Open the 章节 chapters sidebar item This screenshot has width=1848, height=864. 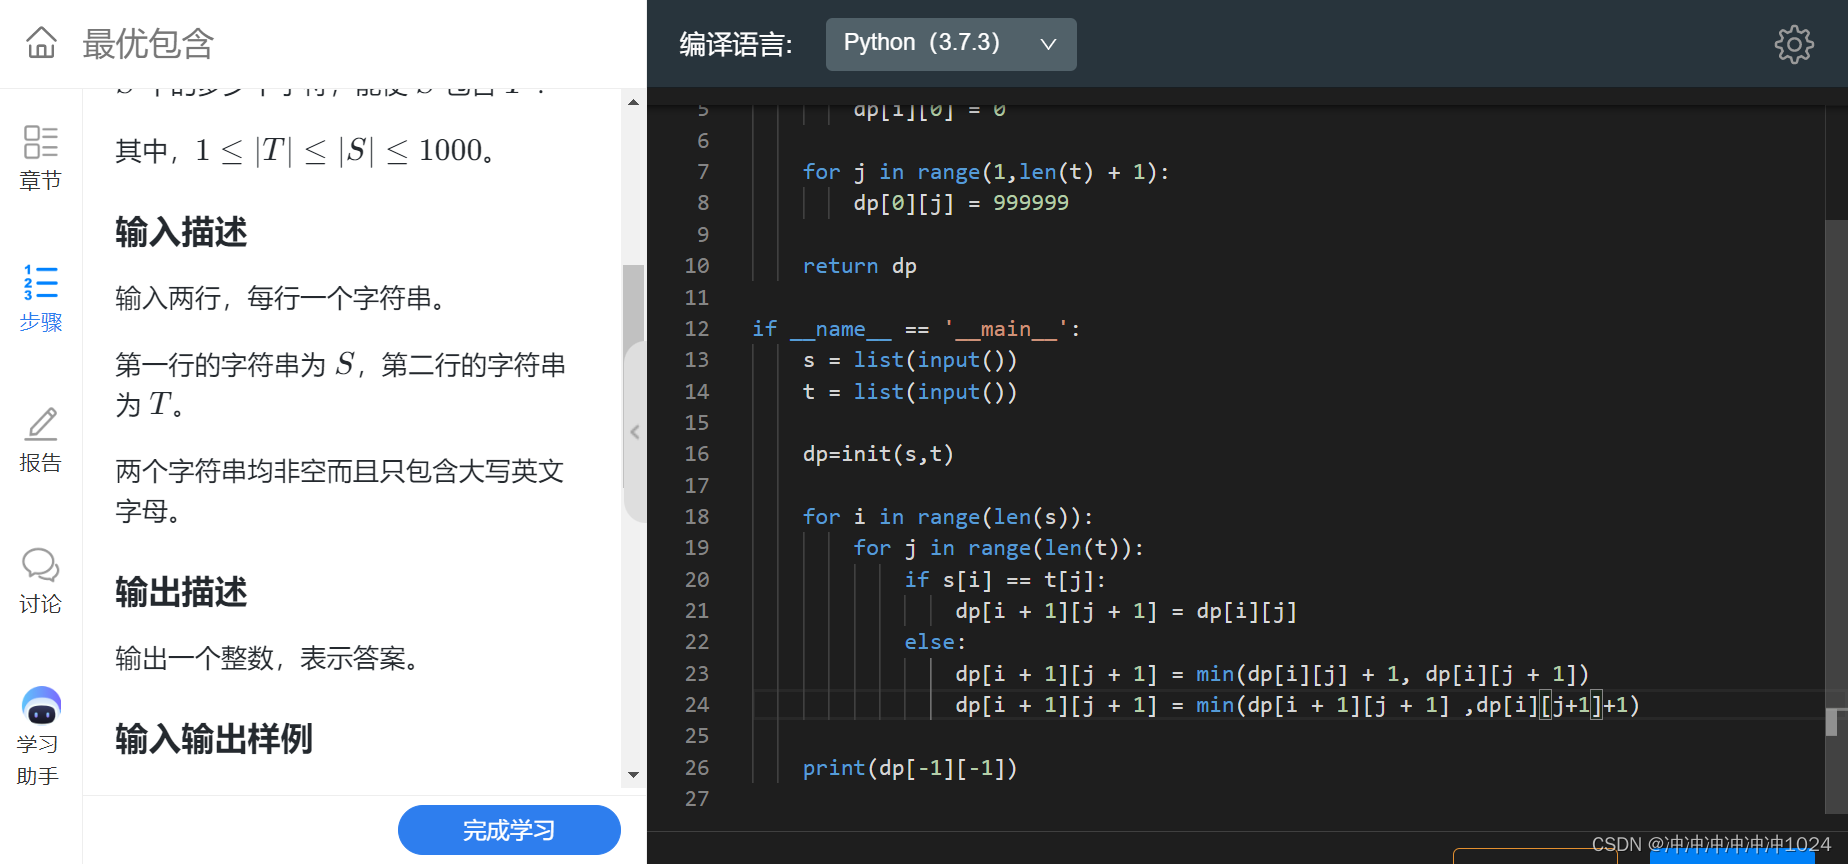[x=41, y=158]
